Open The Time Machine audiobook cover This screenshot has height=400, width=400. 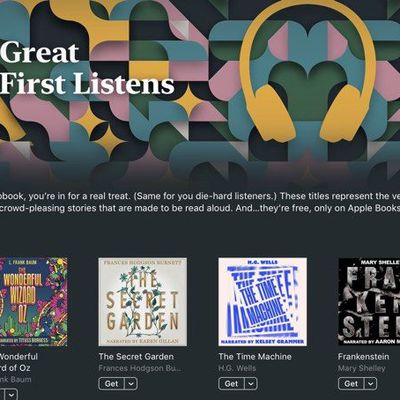263,302
